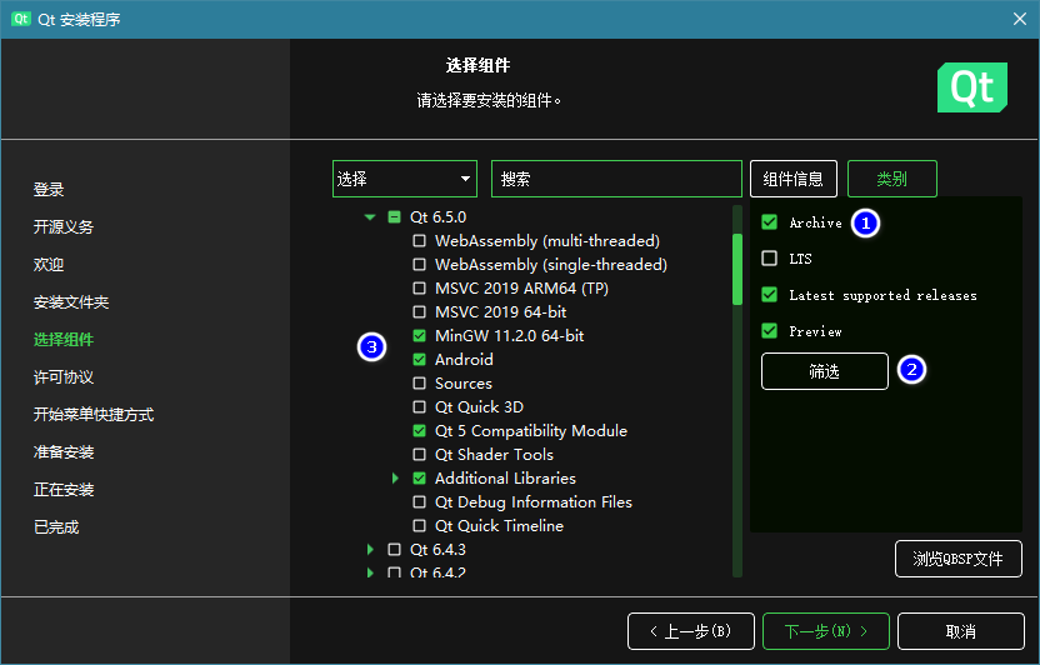Screen dimensions: 1040x665
Task: Select the 已完成 step in sidebar
Action: [56, 527]
